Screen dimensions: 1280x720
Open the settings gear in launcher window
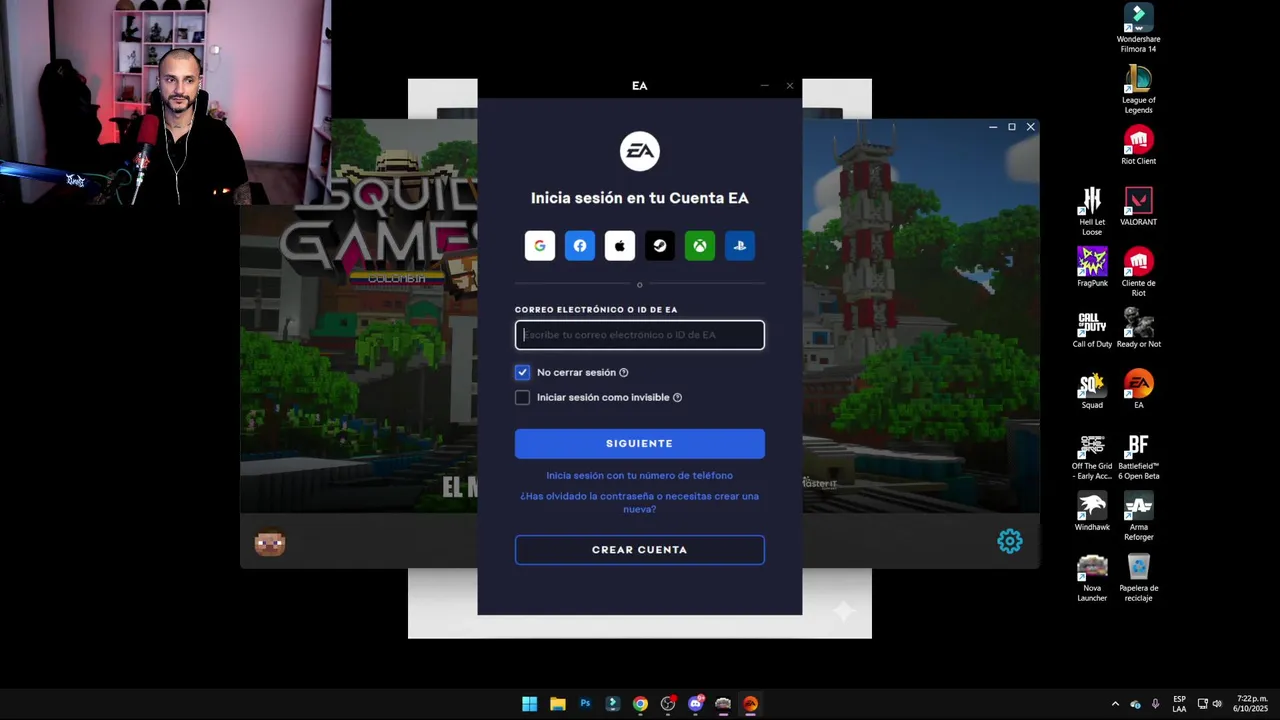pyautogui.click(x=1010, y=541)
